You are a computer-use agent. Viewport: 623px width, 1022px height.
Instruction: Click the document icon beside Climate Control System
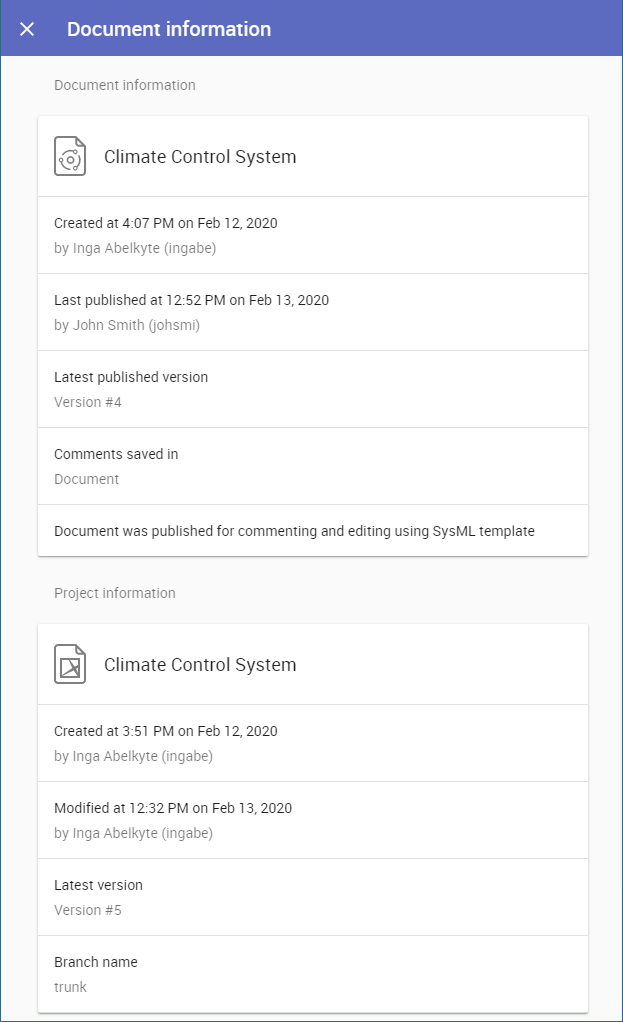pyautogui.click(x=70, y=157)
